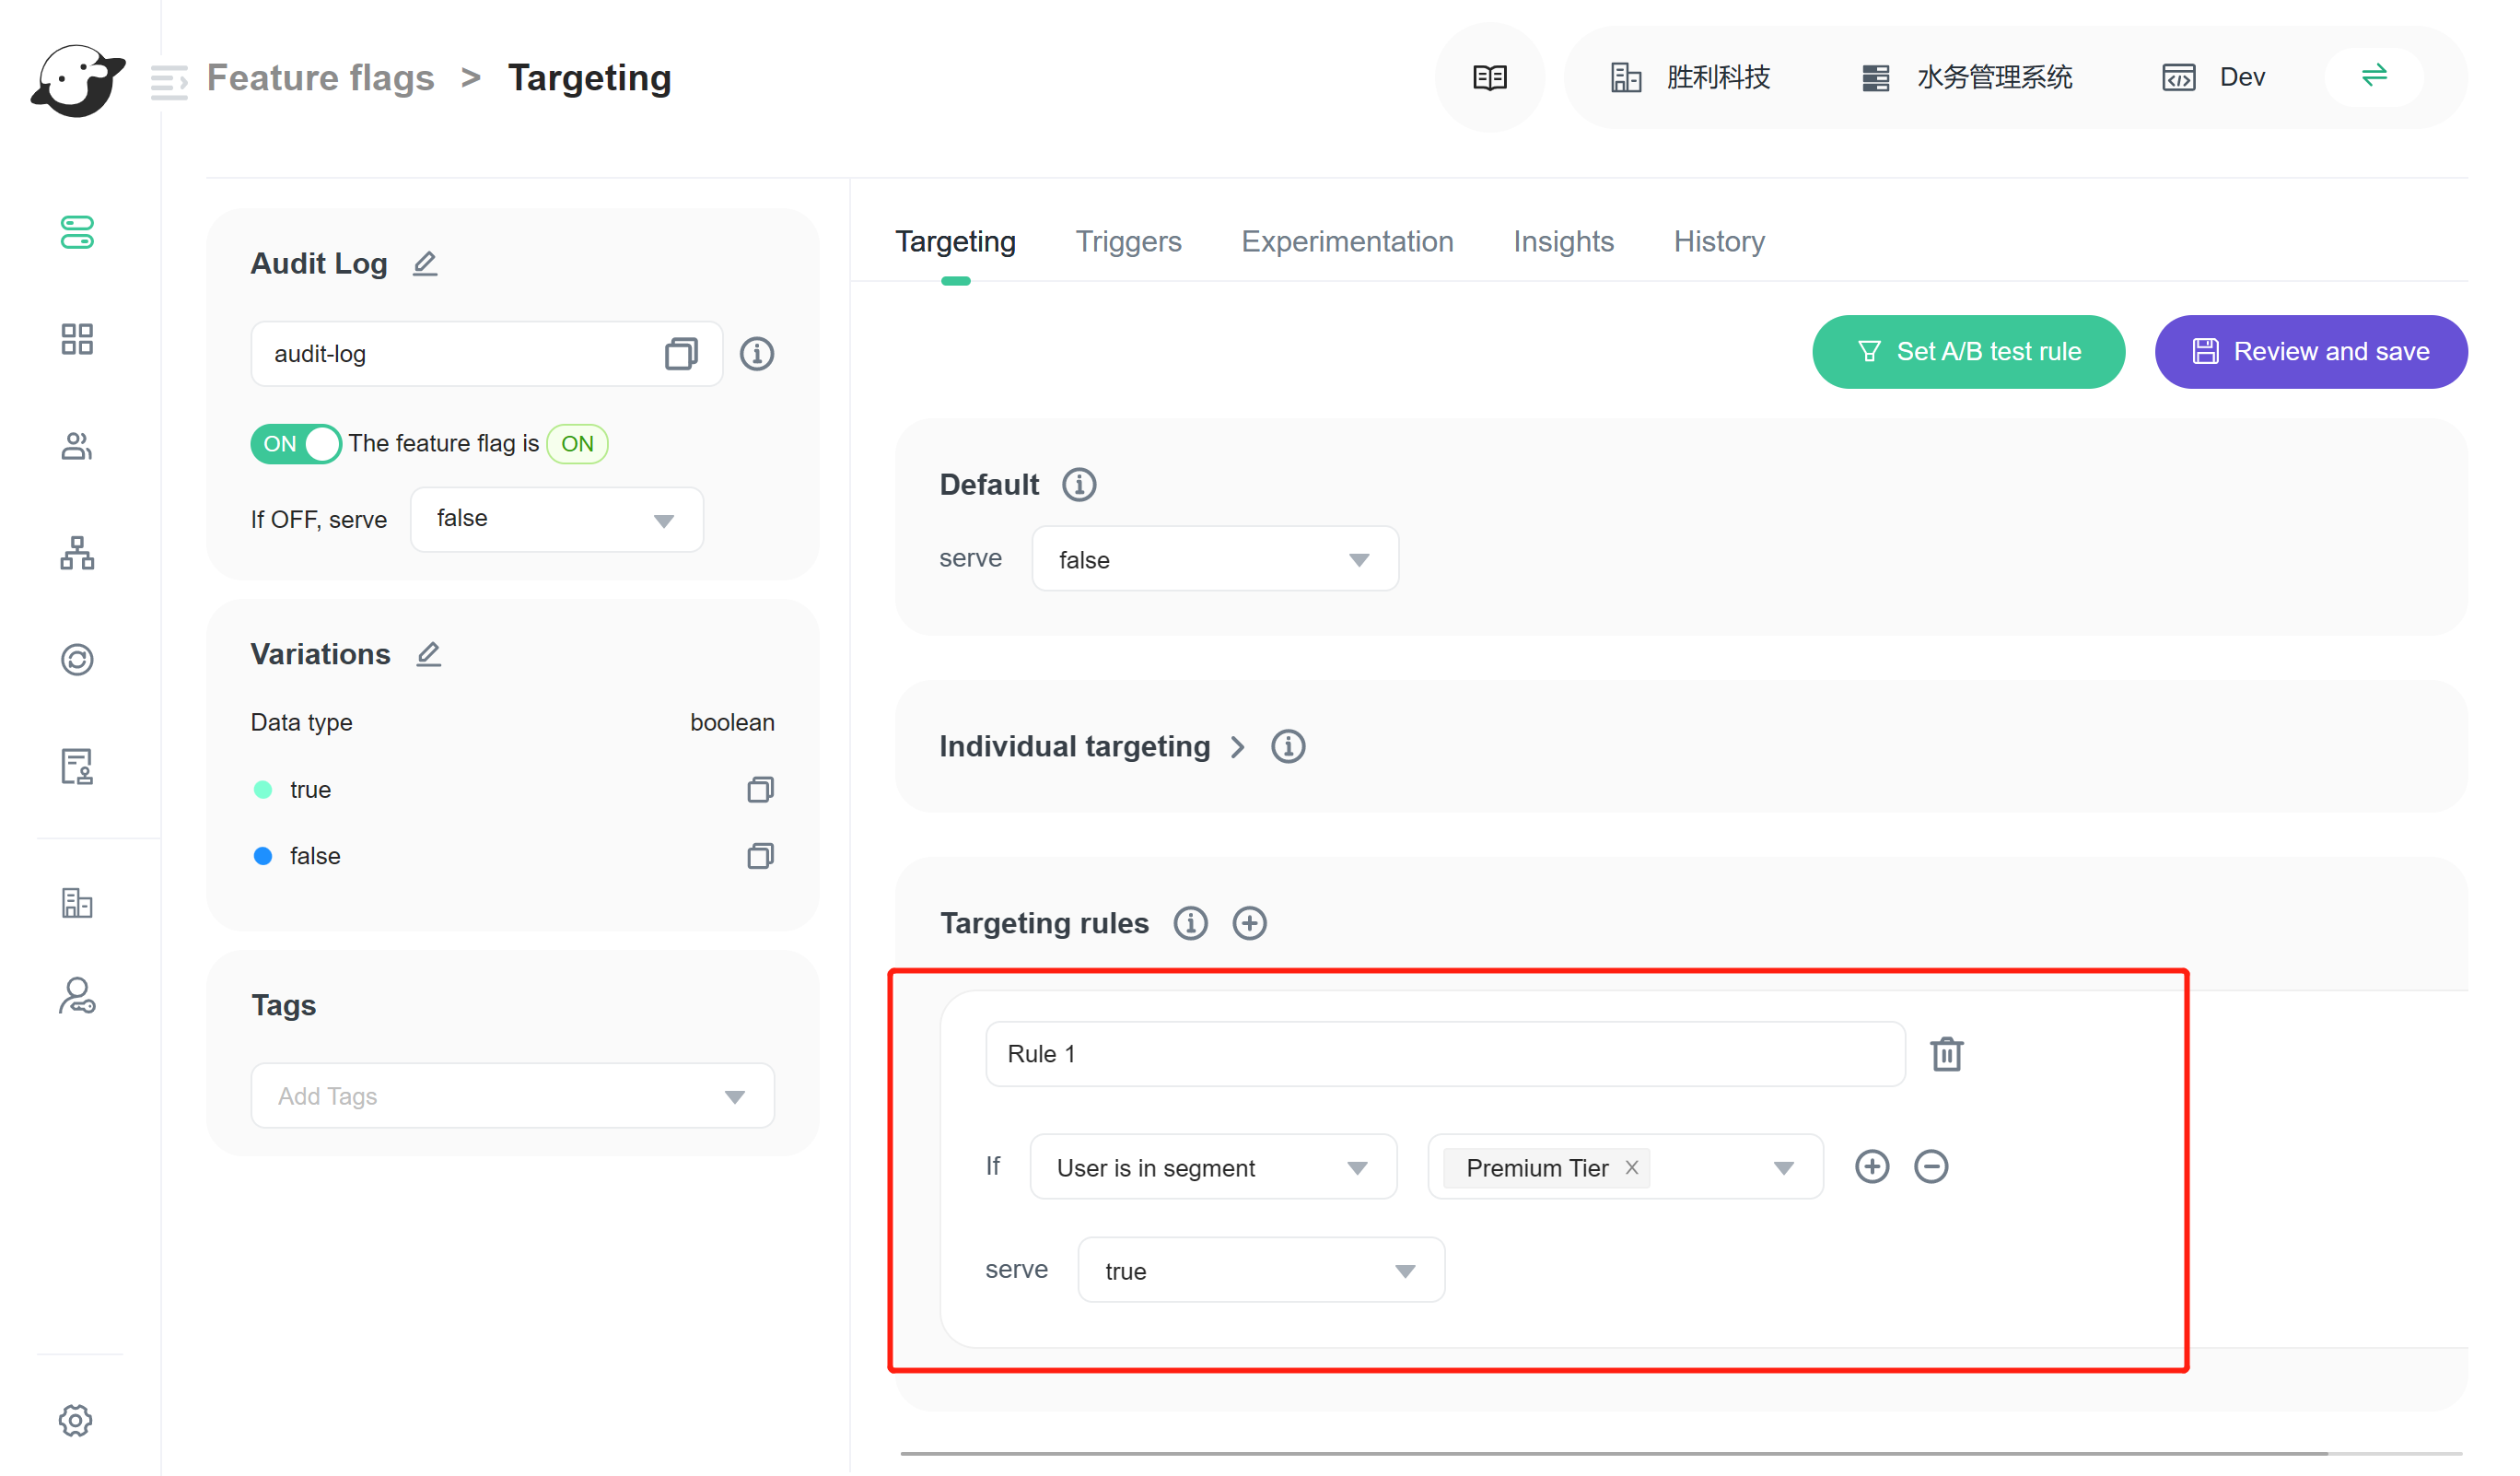The image size is (2520, 1476).
Task: Open the user access sidebar icon
Action: [x=77, y=996]
